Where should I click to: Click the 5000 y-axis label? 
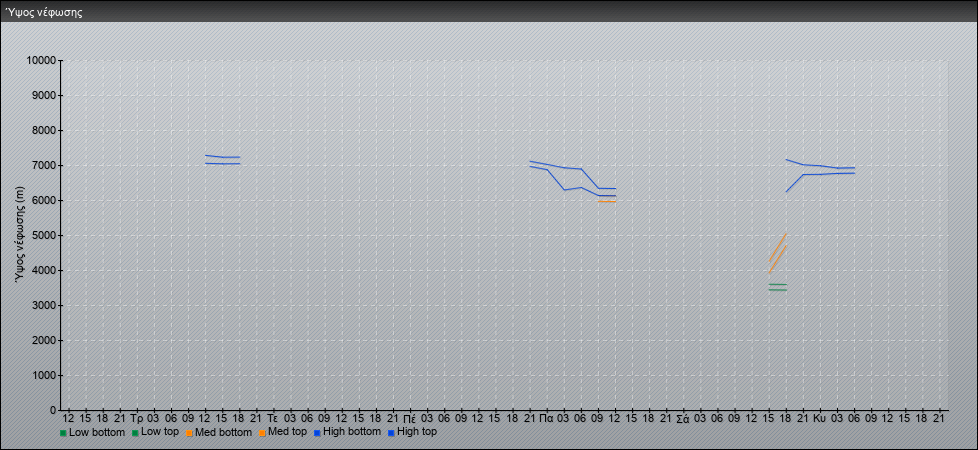tap(44, 235)
